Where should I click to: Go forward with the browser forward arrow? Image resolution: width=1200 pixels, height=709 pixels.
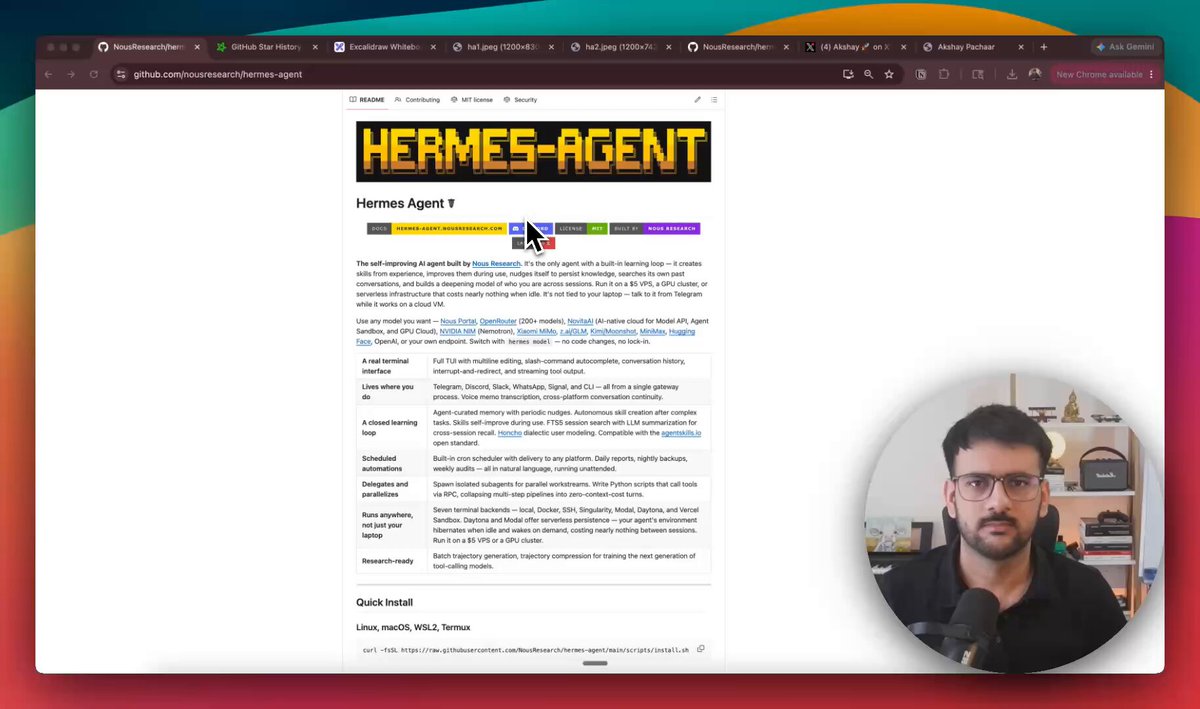[x=71, y=74]
